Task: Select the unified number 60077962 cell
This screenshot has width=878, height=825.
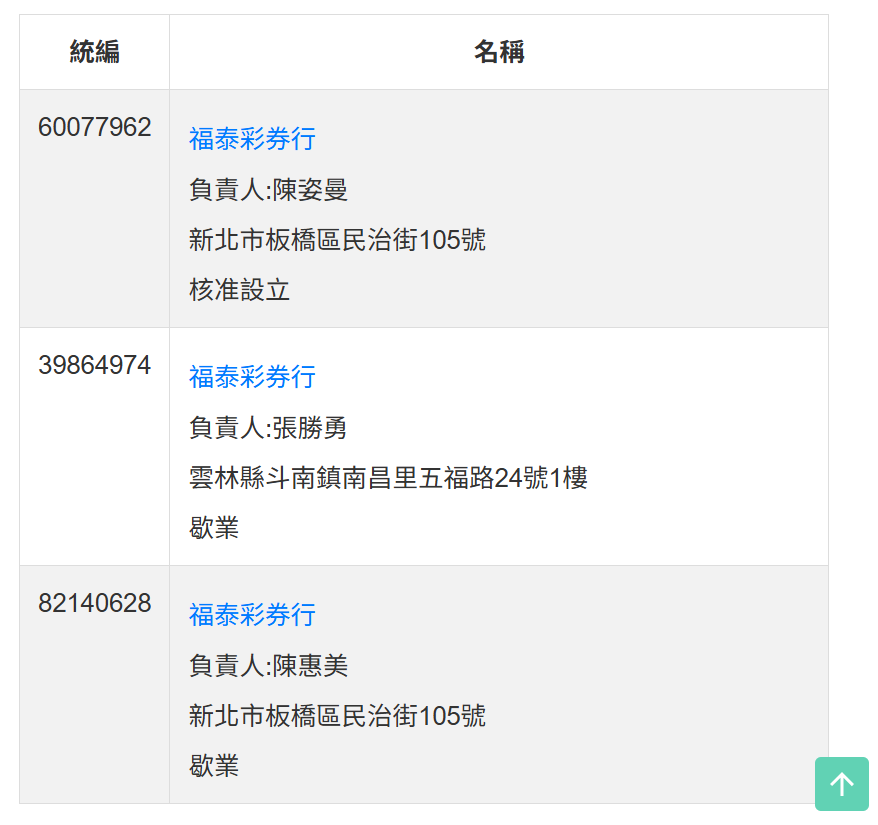Action: point(94,128)
